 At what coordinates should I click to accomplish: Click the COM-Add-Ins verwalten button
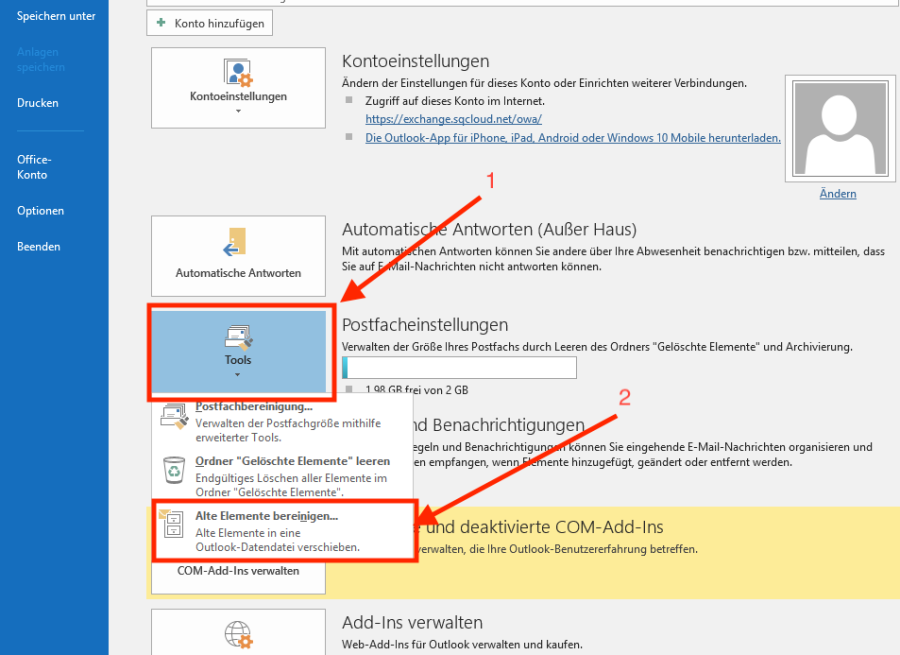click(x=238, y=570)
